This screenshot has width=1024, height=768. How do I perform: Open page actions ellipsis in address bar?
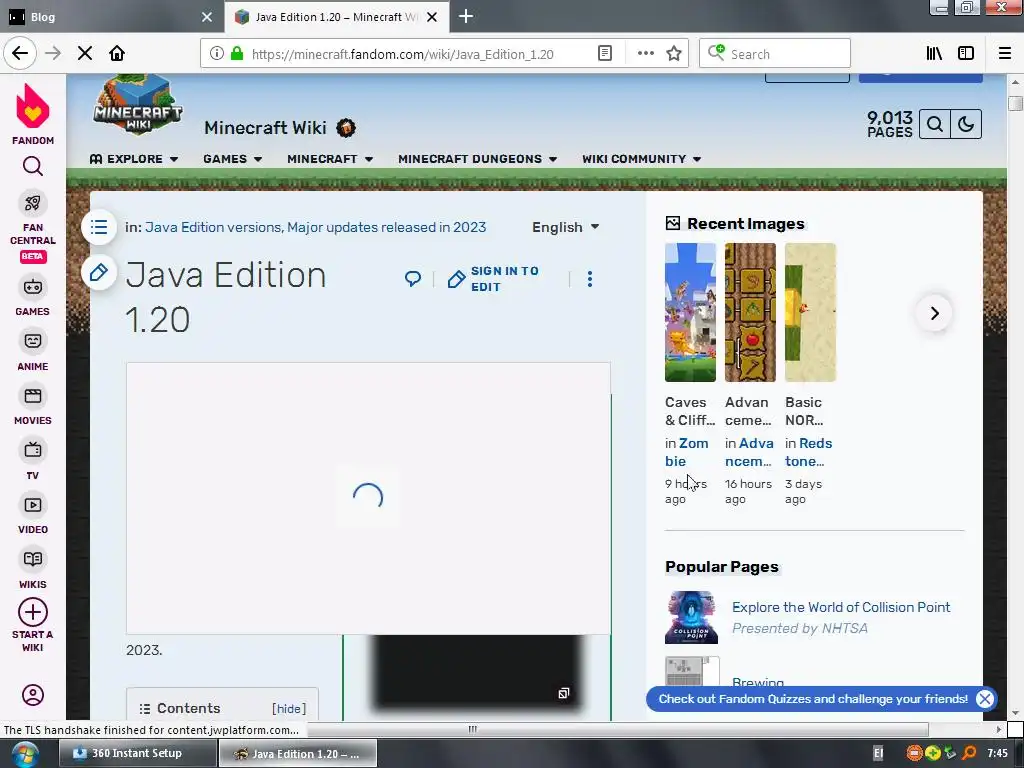[645, 54]
